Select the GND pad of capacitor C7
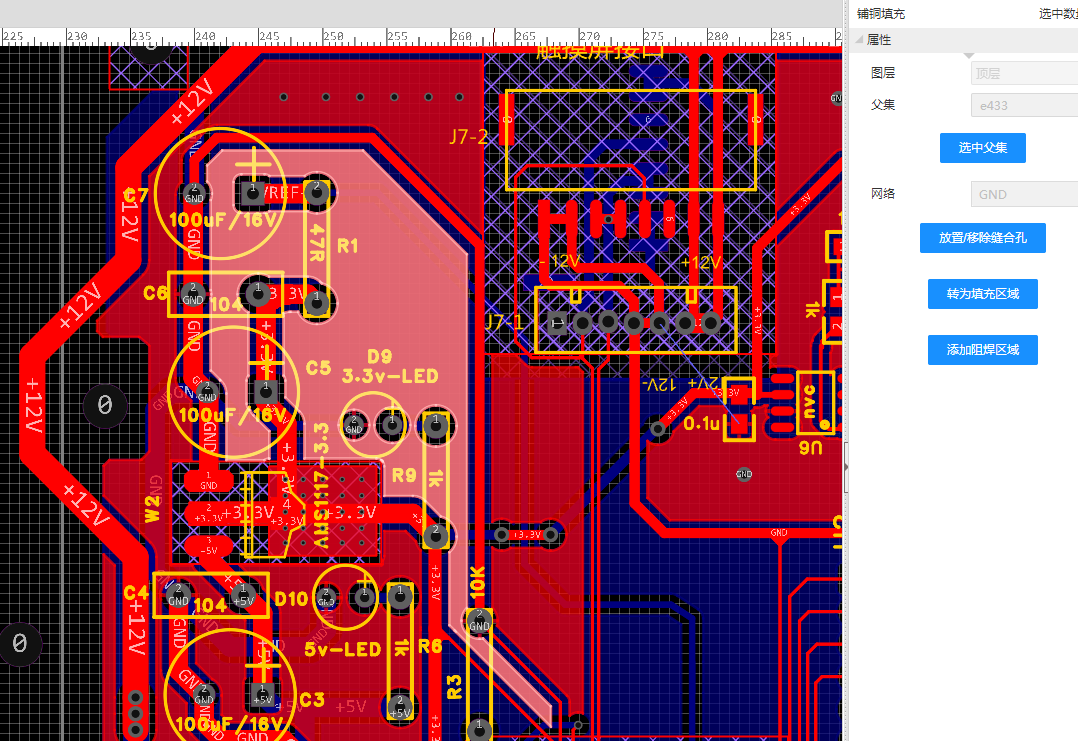 point(194,194)
